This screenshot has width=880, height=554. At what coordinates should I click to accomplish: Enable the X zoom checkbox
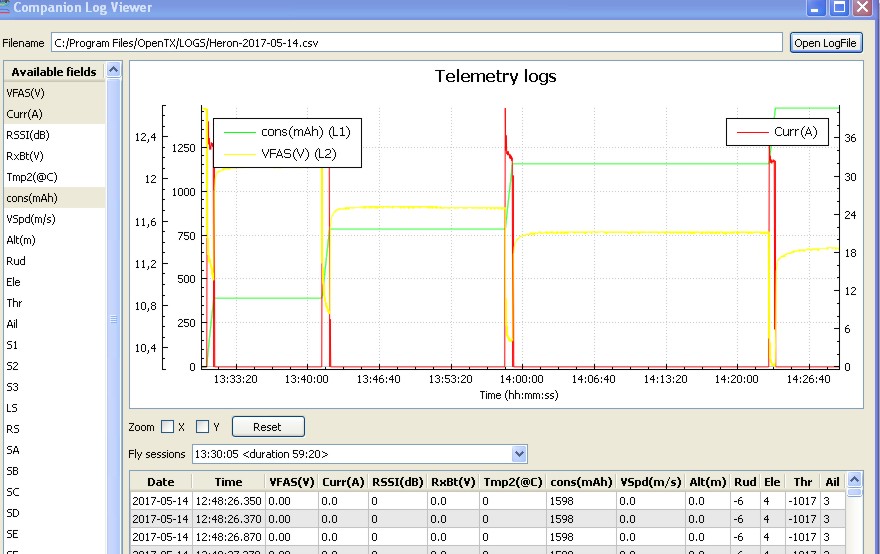pyautogui.click(x=167, y=427)
